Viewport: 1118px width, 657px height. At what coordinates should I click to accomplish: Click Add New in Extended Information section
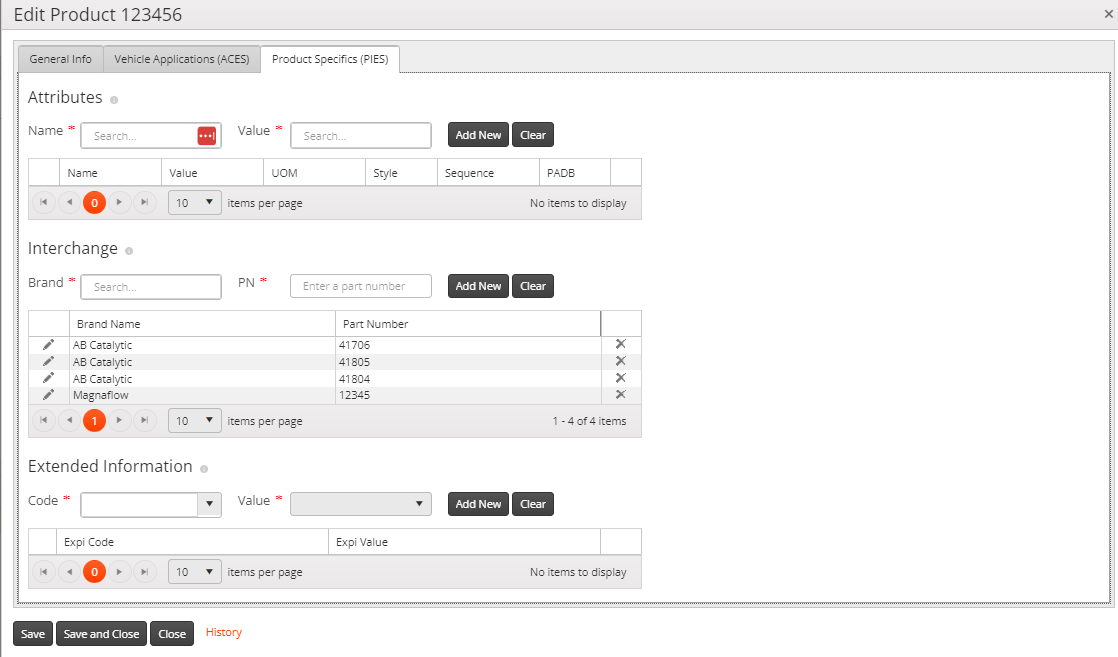click(478, 504)
